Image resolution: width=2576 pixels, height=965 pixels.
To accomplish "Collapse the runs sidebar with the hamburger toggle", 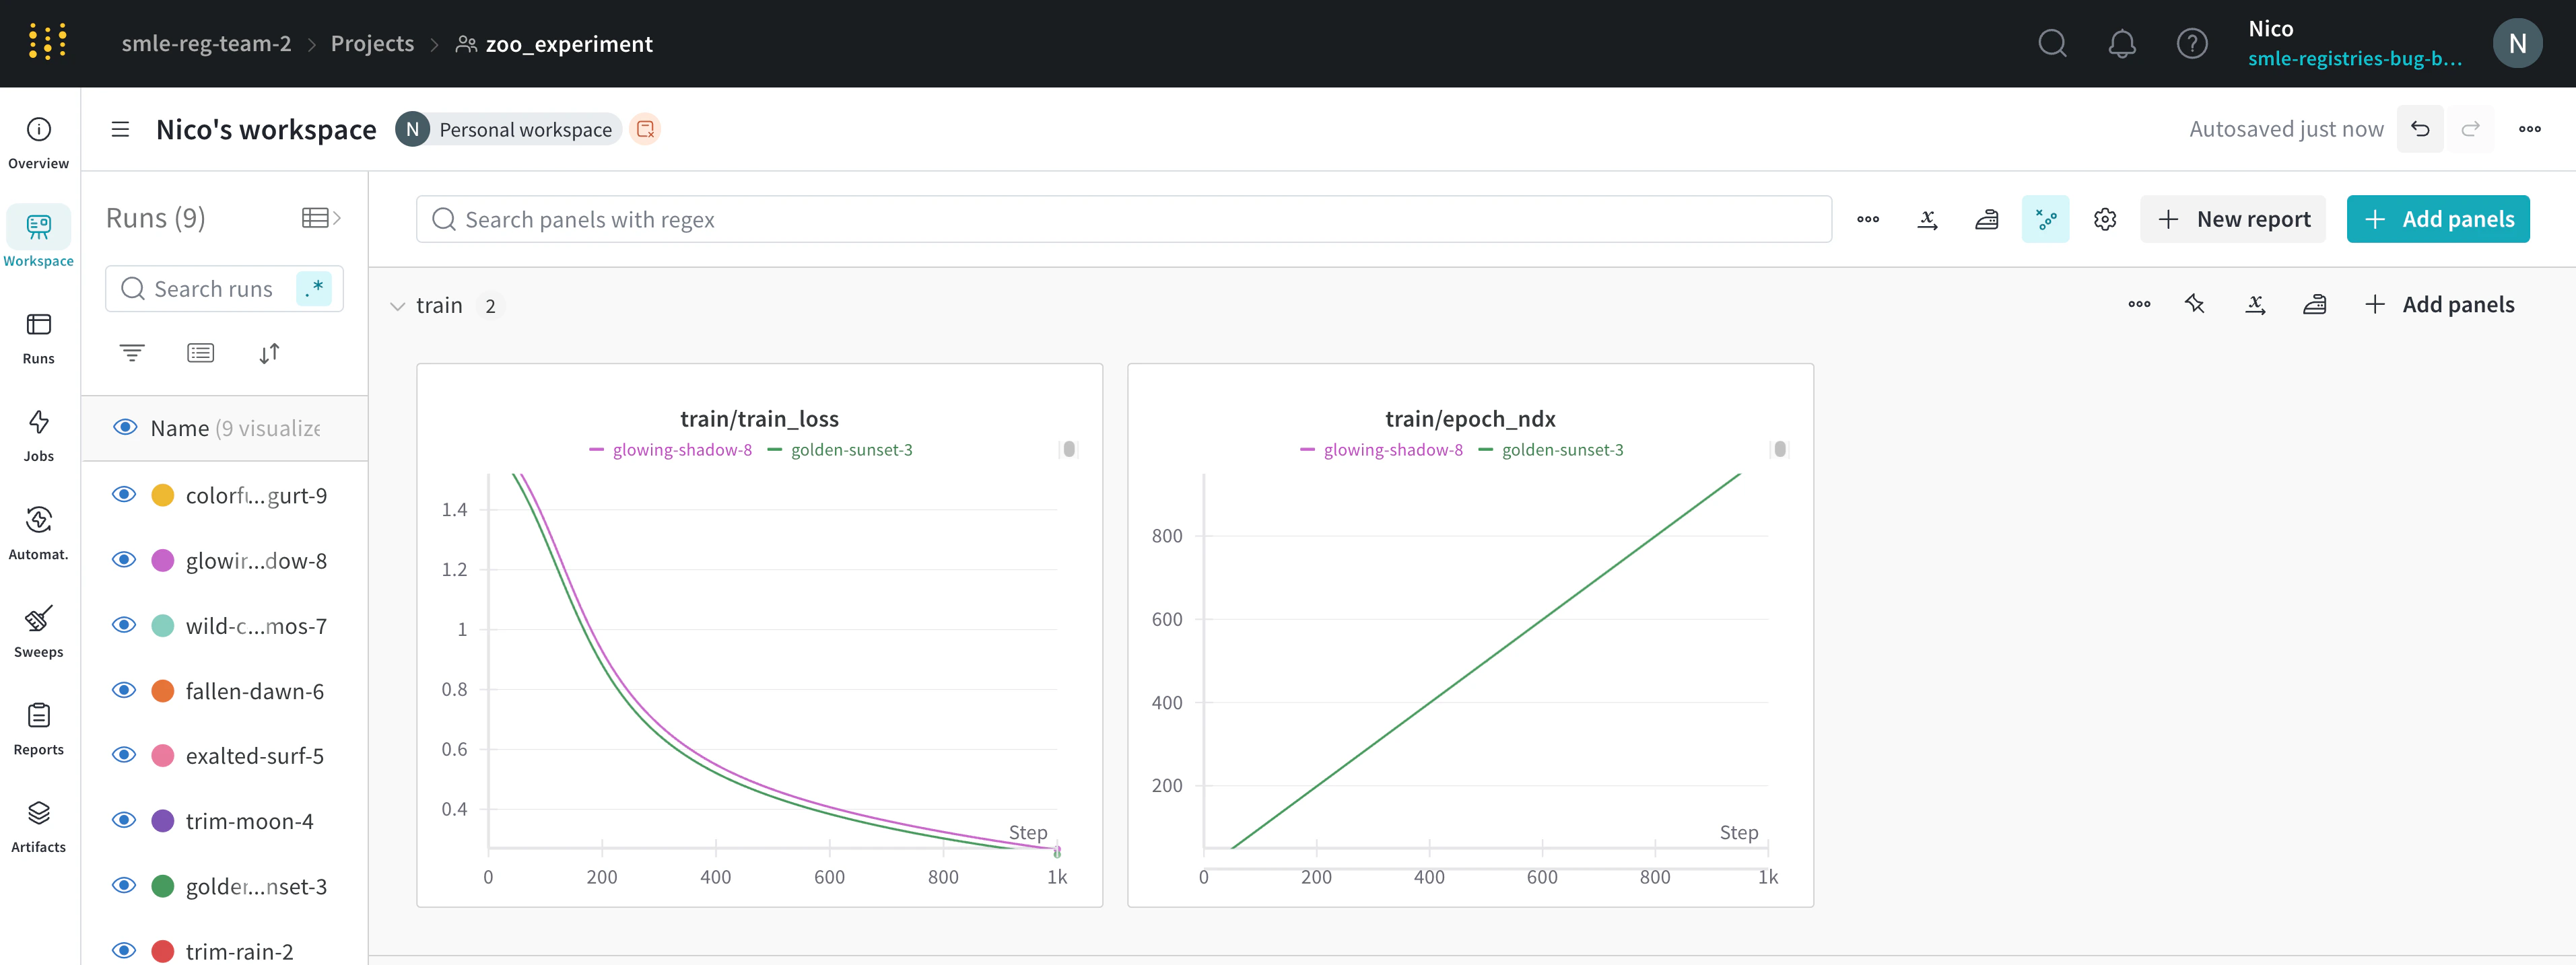I will tap(119, 129).
